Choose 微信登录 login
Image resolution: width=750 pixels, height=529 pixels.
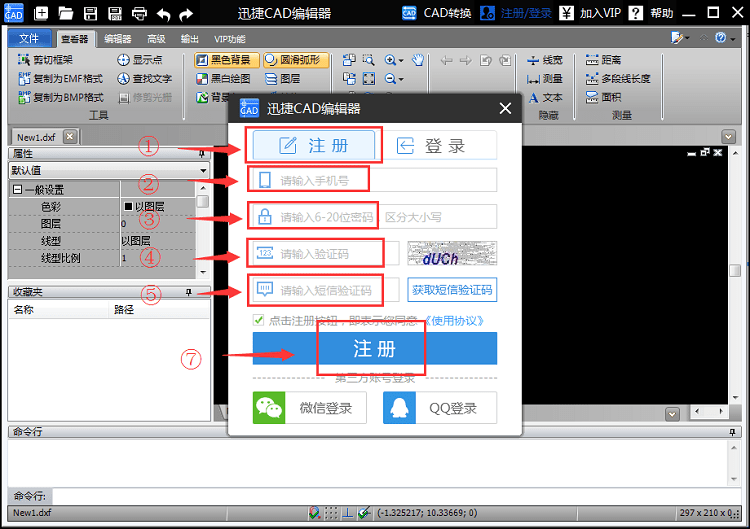[x=309, y=408]
